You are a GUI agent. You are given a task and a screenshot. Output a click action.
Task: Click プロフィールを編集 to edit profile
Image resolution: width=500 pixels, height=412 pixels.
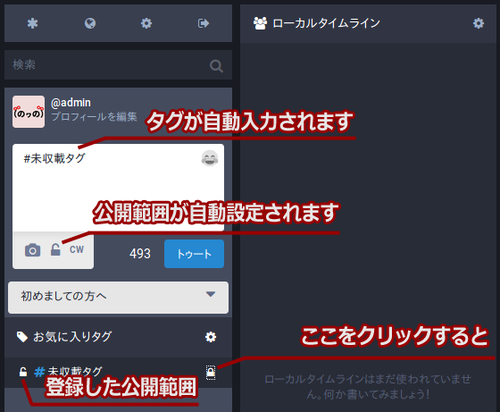point(94,117)
